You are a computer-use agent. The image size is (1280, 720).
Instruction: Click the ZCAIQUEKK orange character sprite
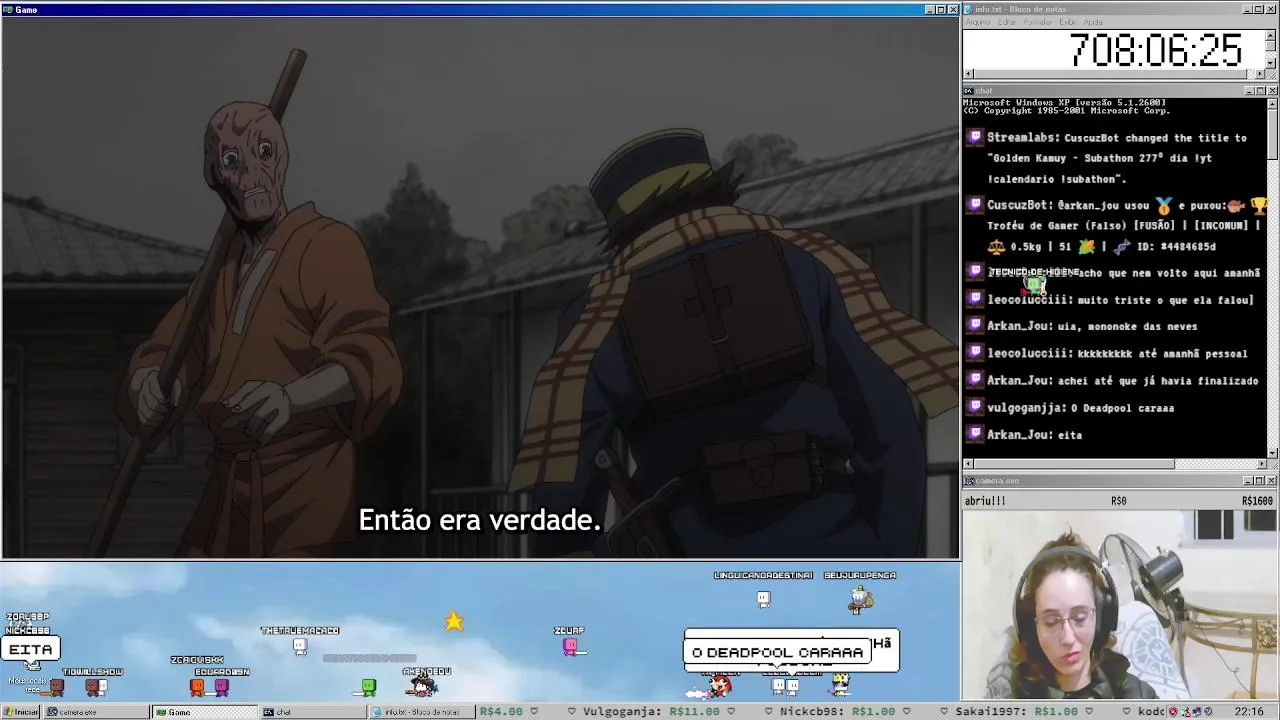click(197, 687)
